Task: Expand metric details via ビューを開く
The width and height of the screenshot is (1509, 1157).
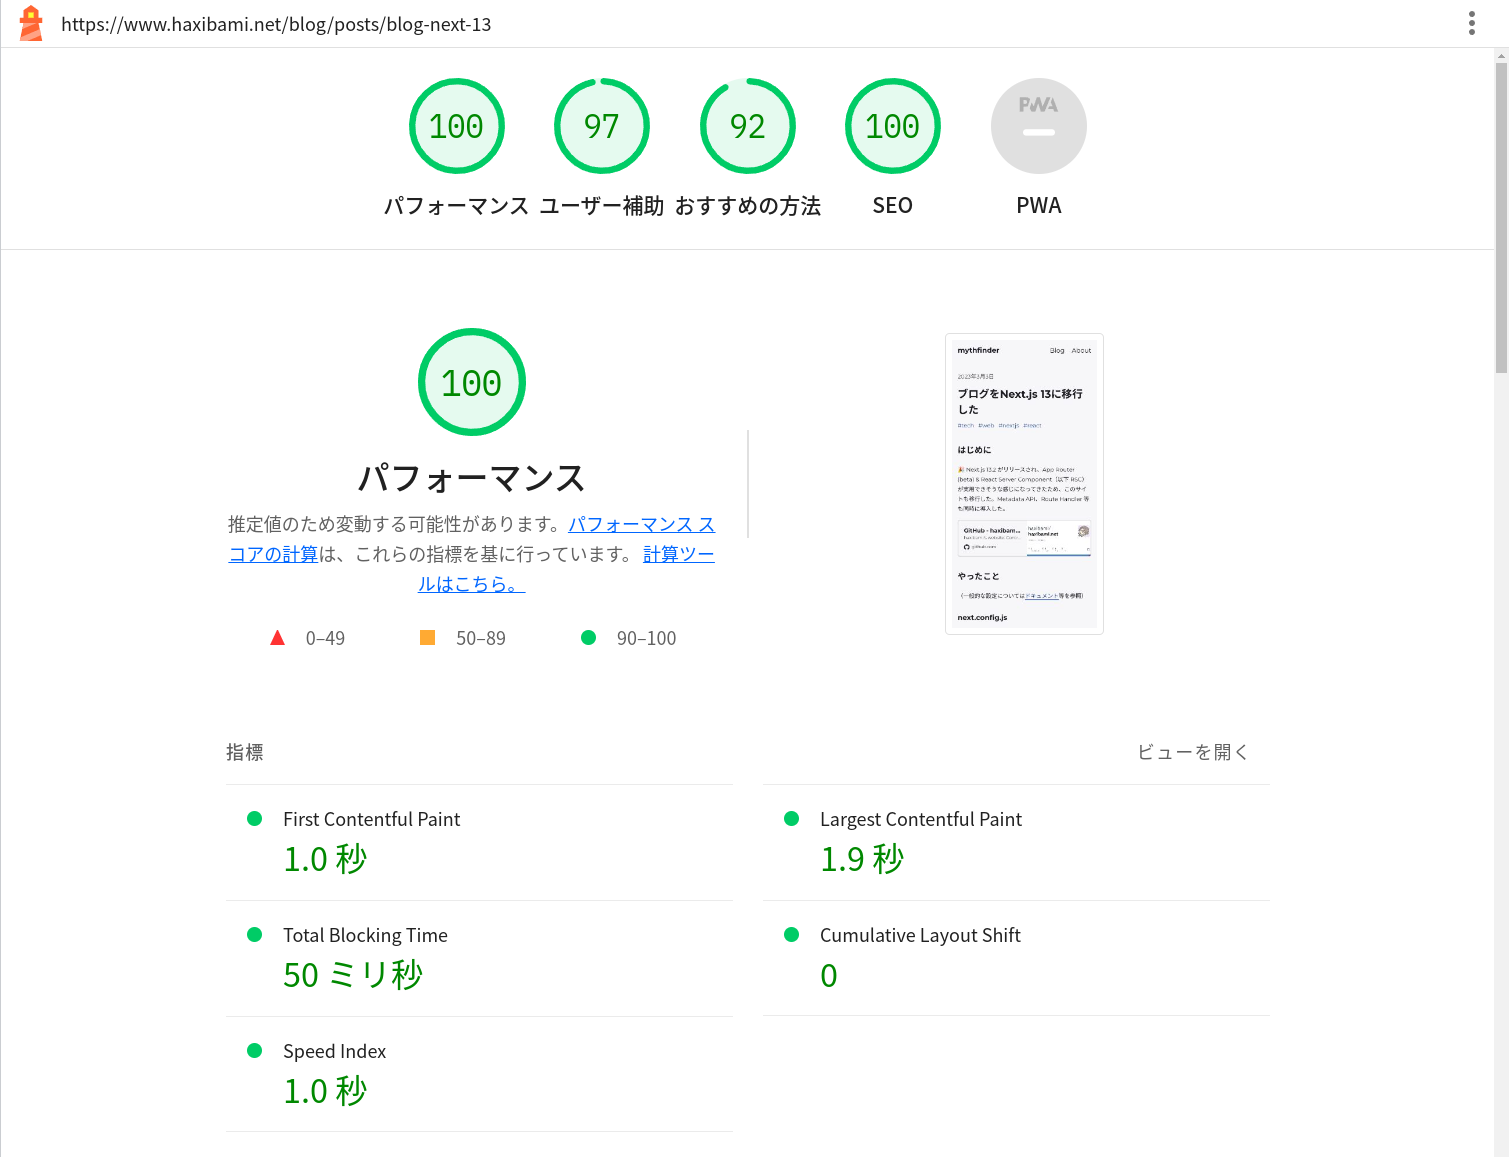Action: (1192, 751)
